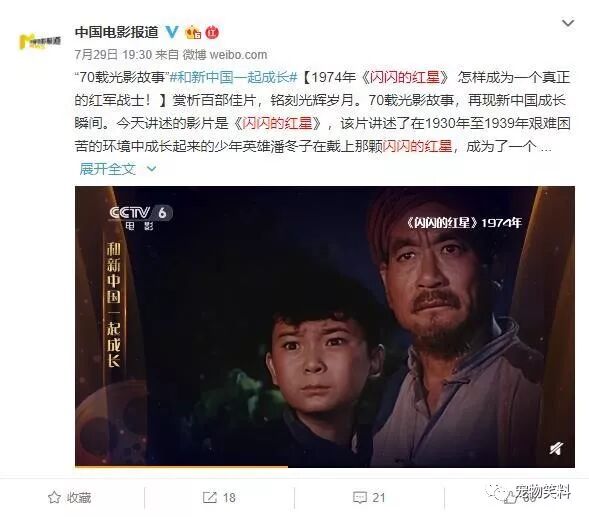
Task: Click the blue V verification badge
Action: (x=172, y=32)
